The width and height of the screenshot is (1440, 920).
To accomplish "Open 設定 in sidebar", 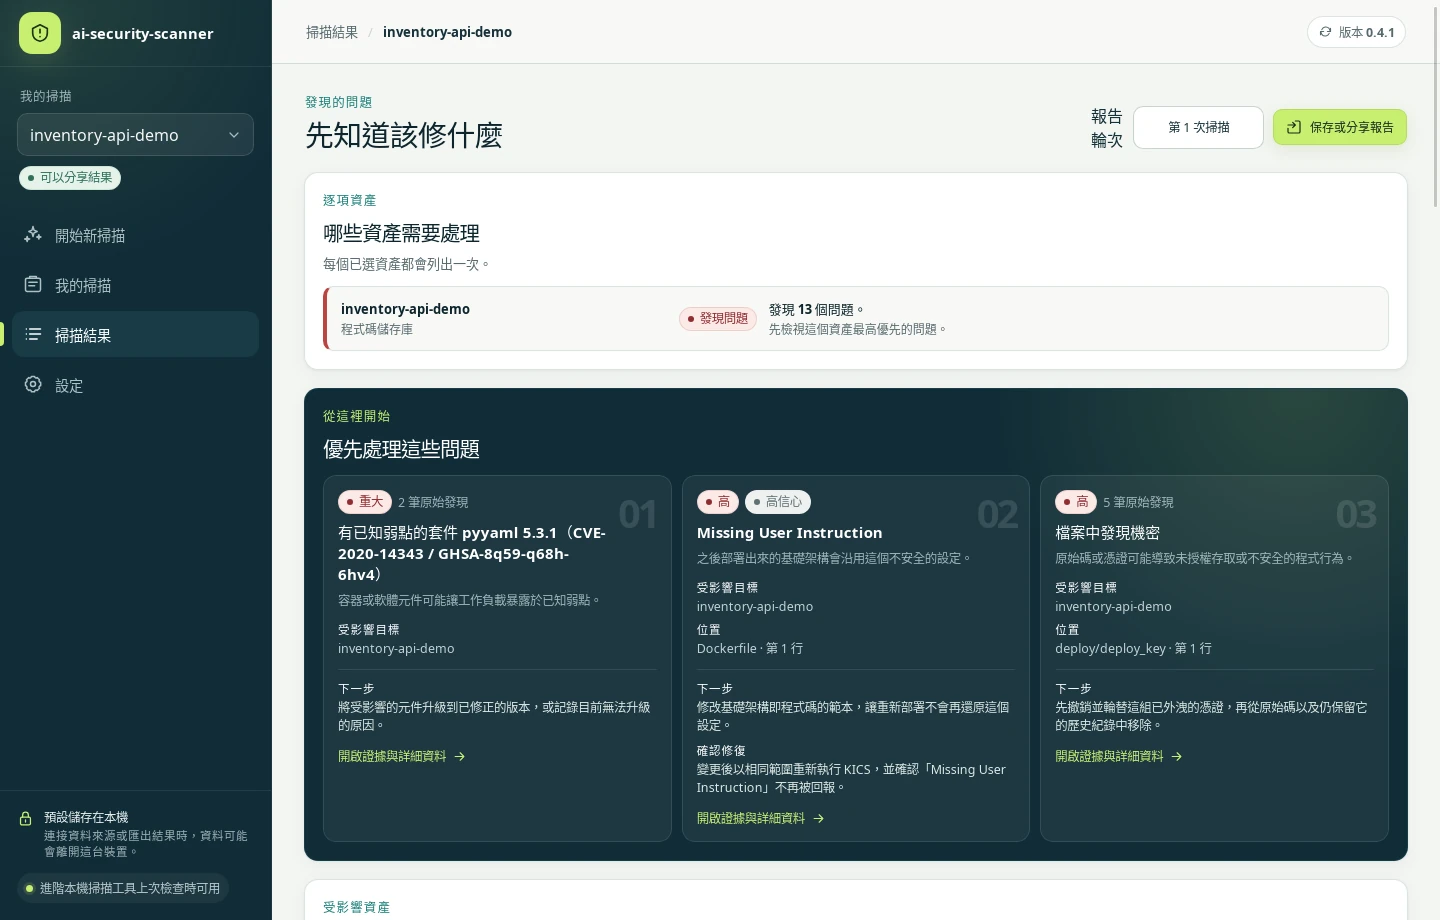I will click(x=135, y=385).
